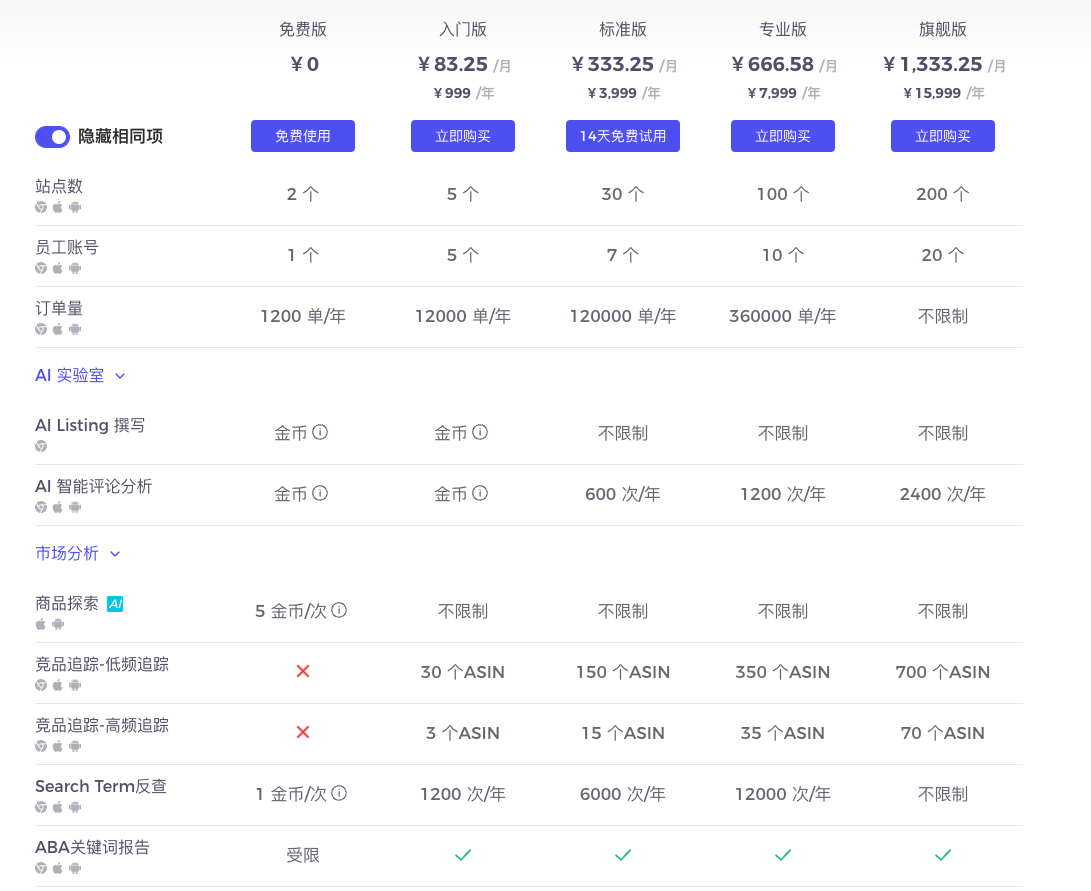Click the Apple icon under 商品探索
Viewport: 1091px width, 891px height.
[40, 624]
